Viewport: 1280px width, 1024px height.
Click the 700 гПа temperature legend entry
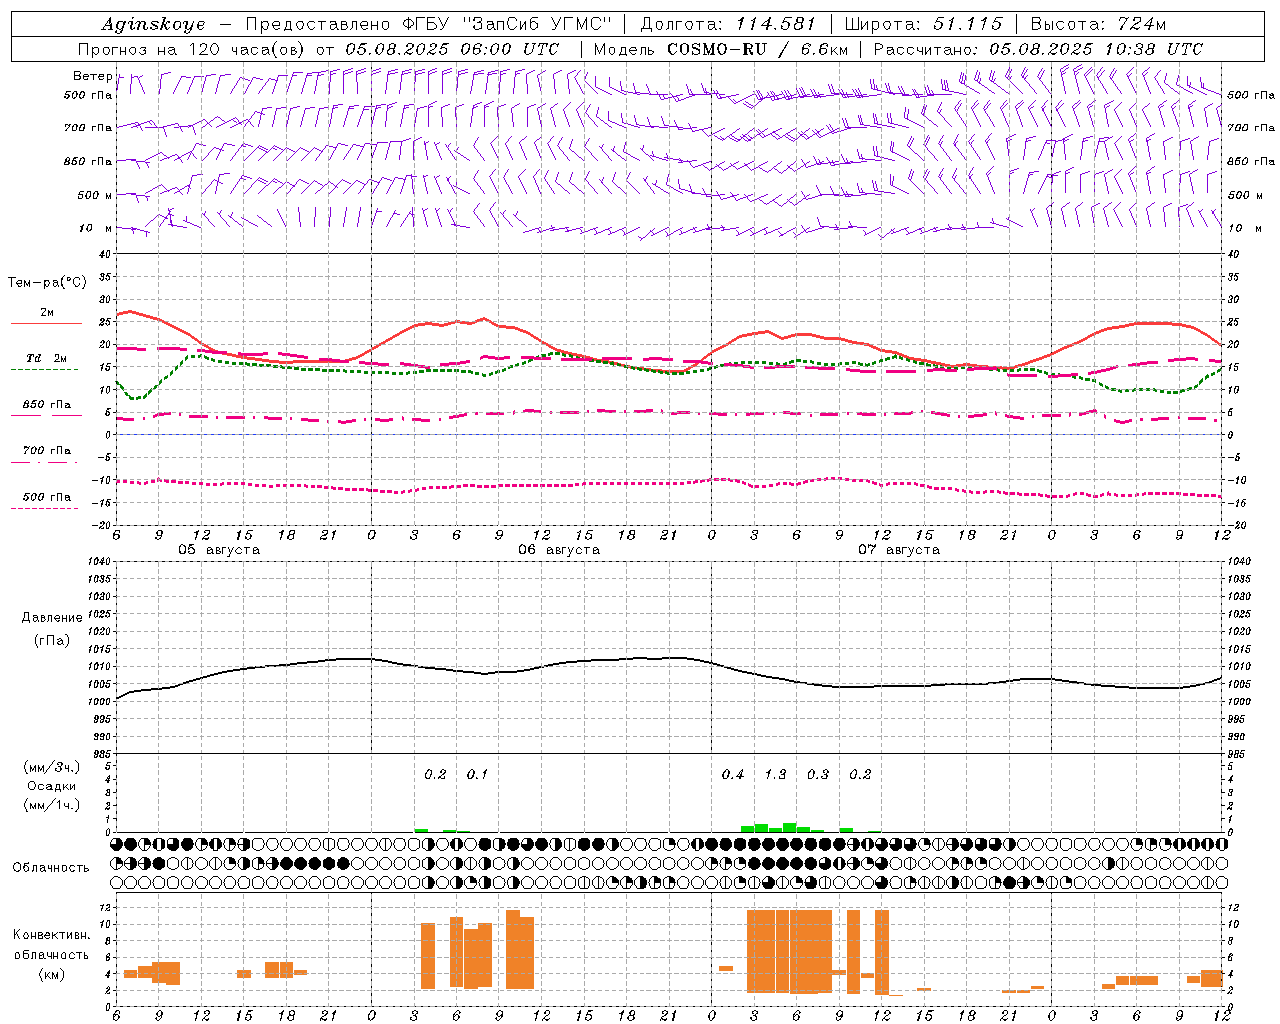coord(47,451)
